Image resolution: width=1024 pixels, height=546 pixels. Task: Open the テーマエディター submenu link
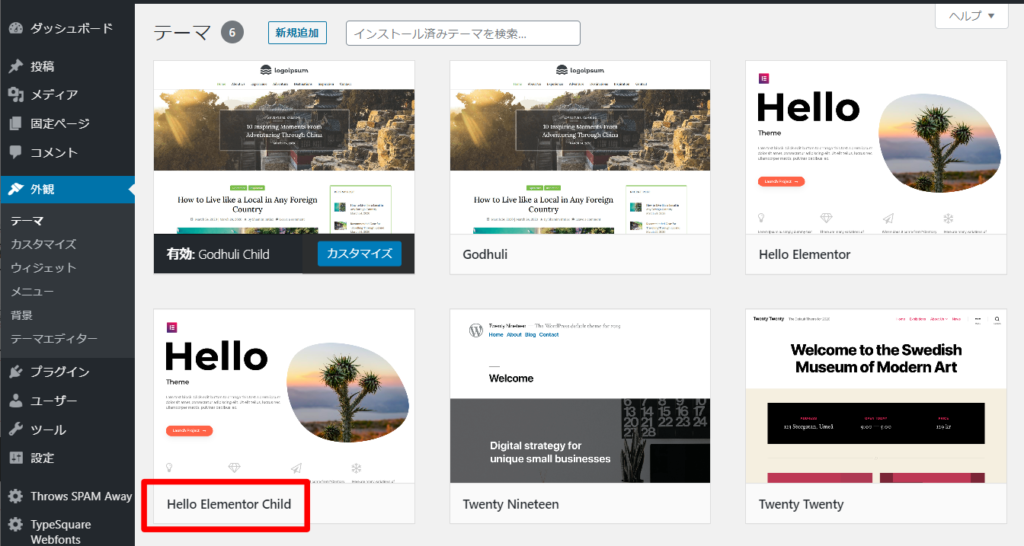click(x=54, y=338)
